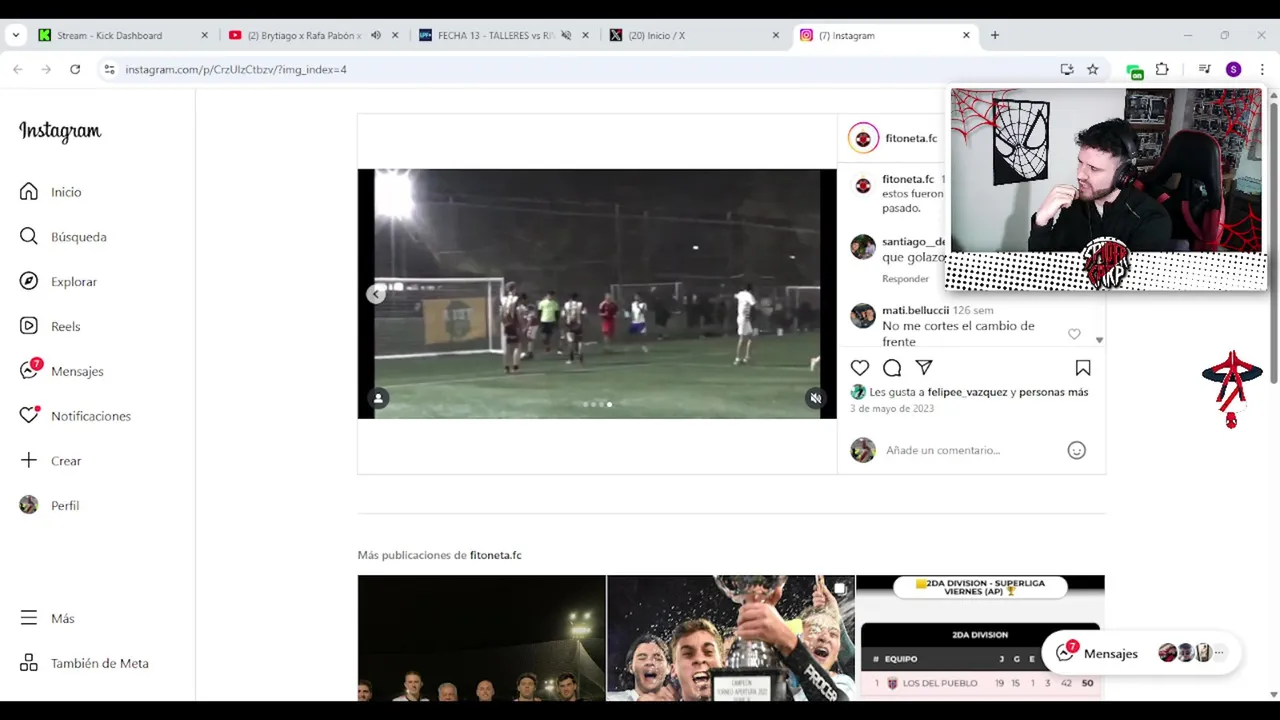Open Explorar compass icon
The image size is (1280, 720).
coord(29,282)
